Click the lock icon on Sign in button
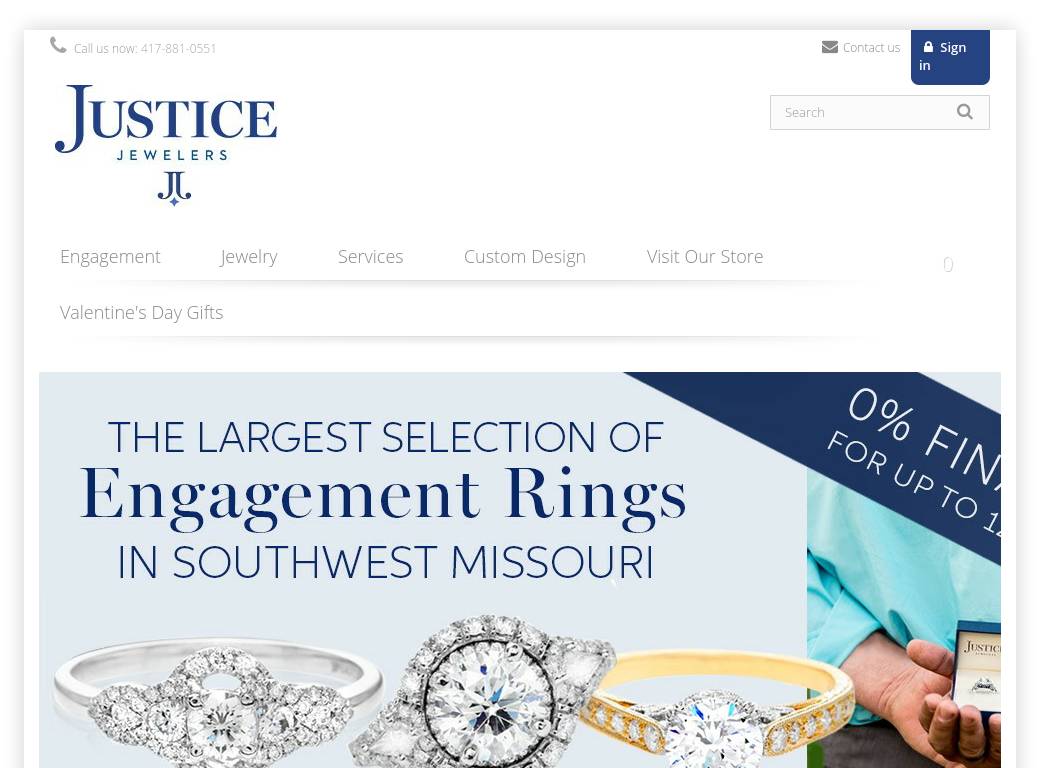Image resolution: width=1040 pixels, height=768 pixels. click(929, 47)
